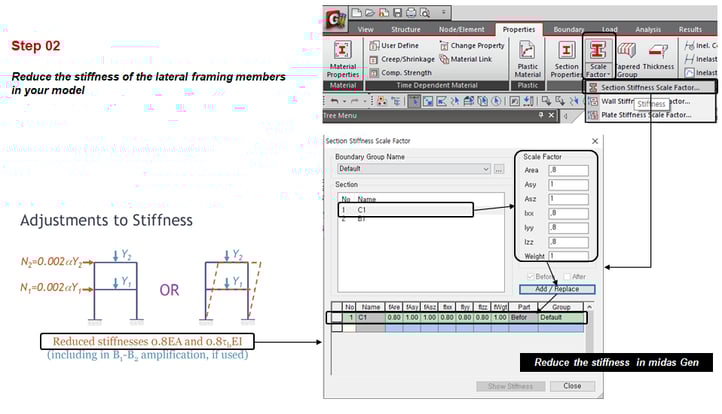Click the Add / Replace button
The width and height of the screenshot is (722, 414).
click(x=557, y=289)
